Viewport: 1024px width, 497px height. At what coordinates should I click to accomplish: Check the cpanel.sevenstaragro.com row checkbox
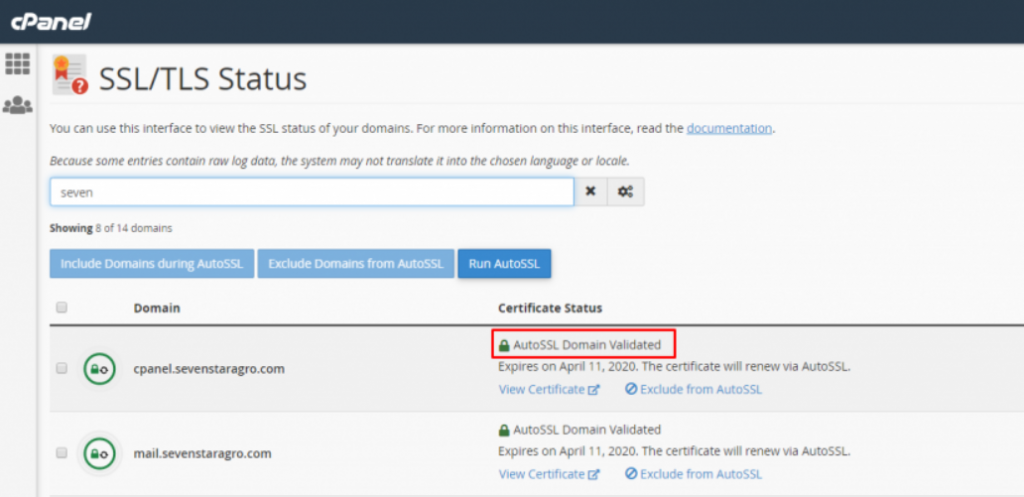61,368
